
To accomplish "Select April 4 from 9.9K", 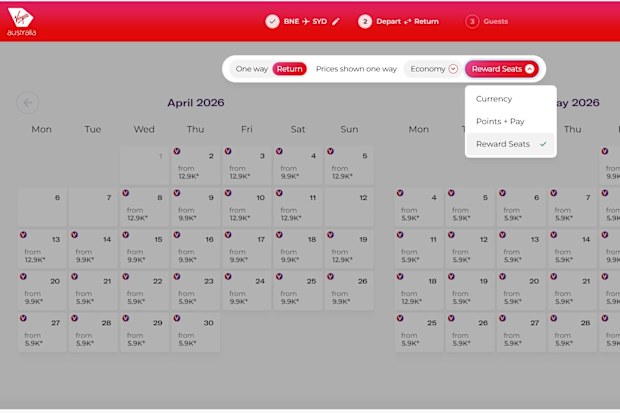I will [x=298, y=165].
